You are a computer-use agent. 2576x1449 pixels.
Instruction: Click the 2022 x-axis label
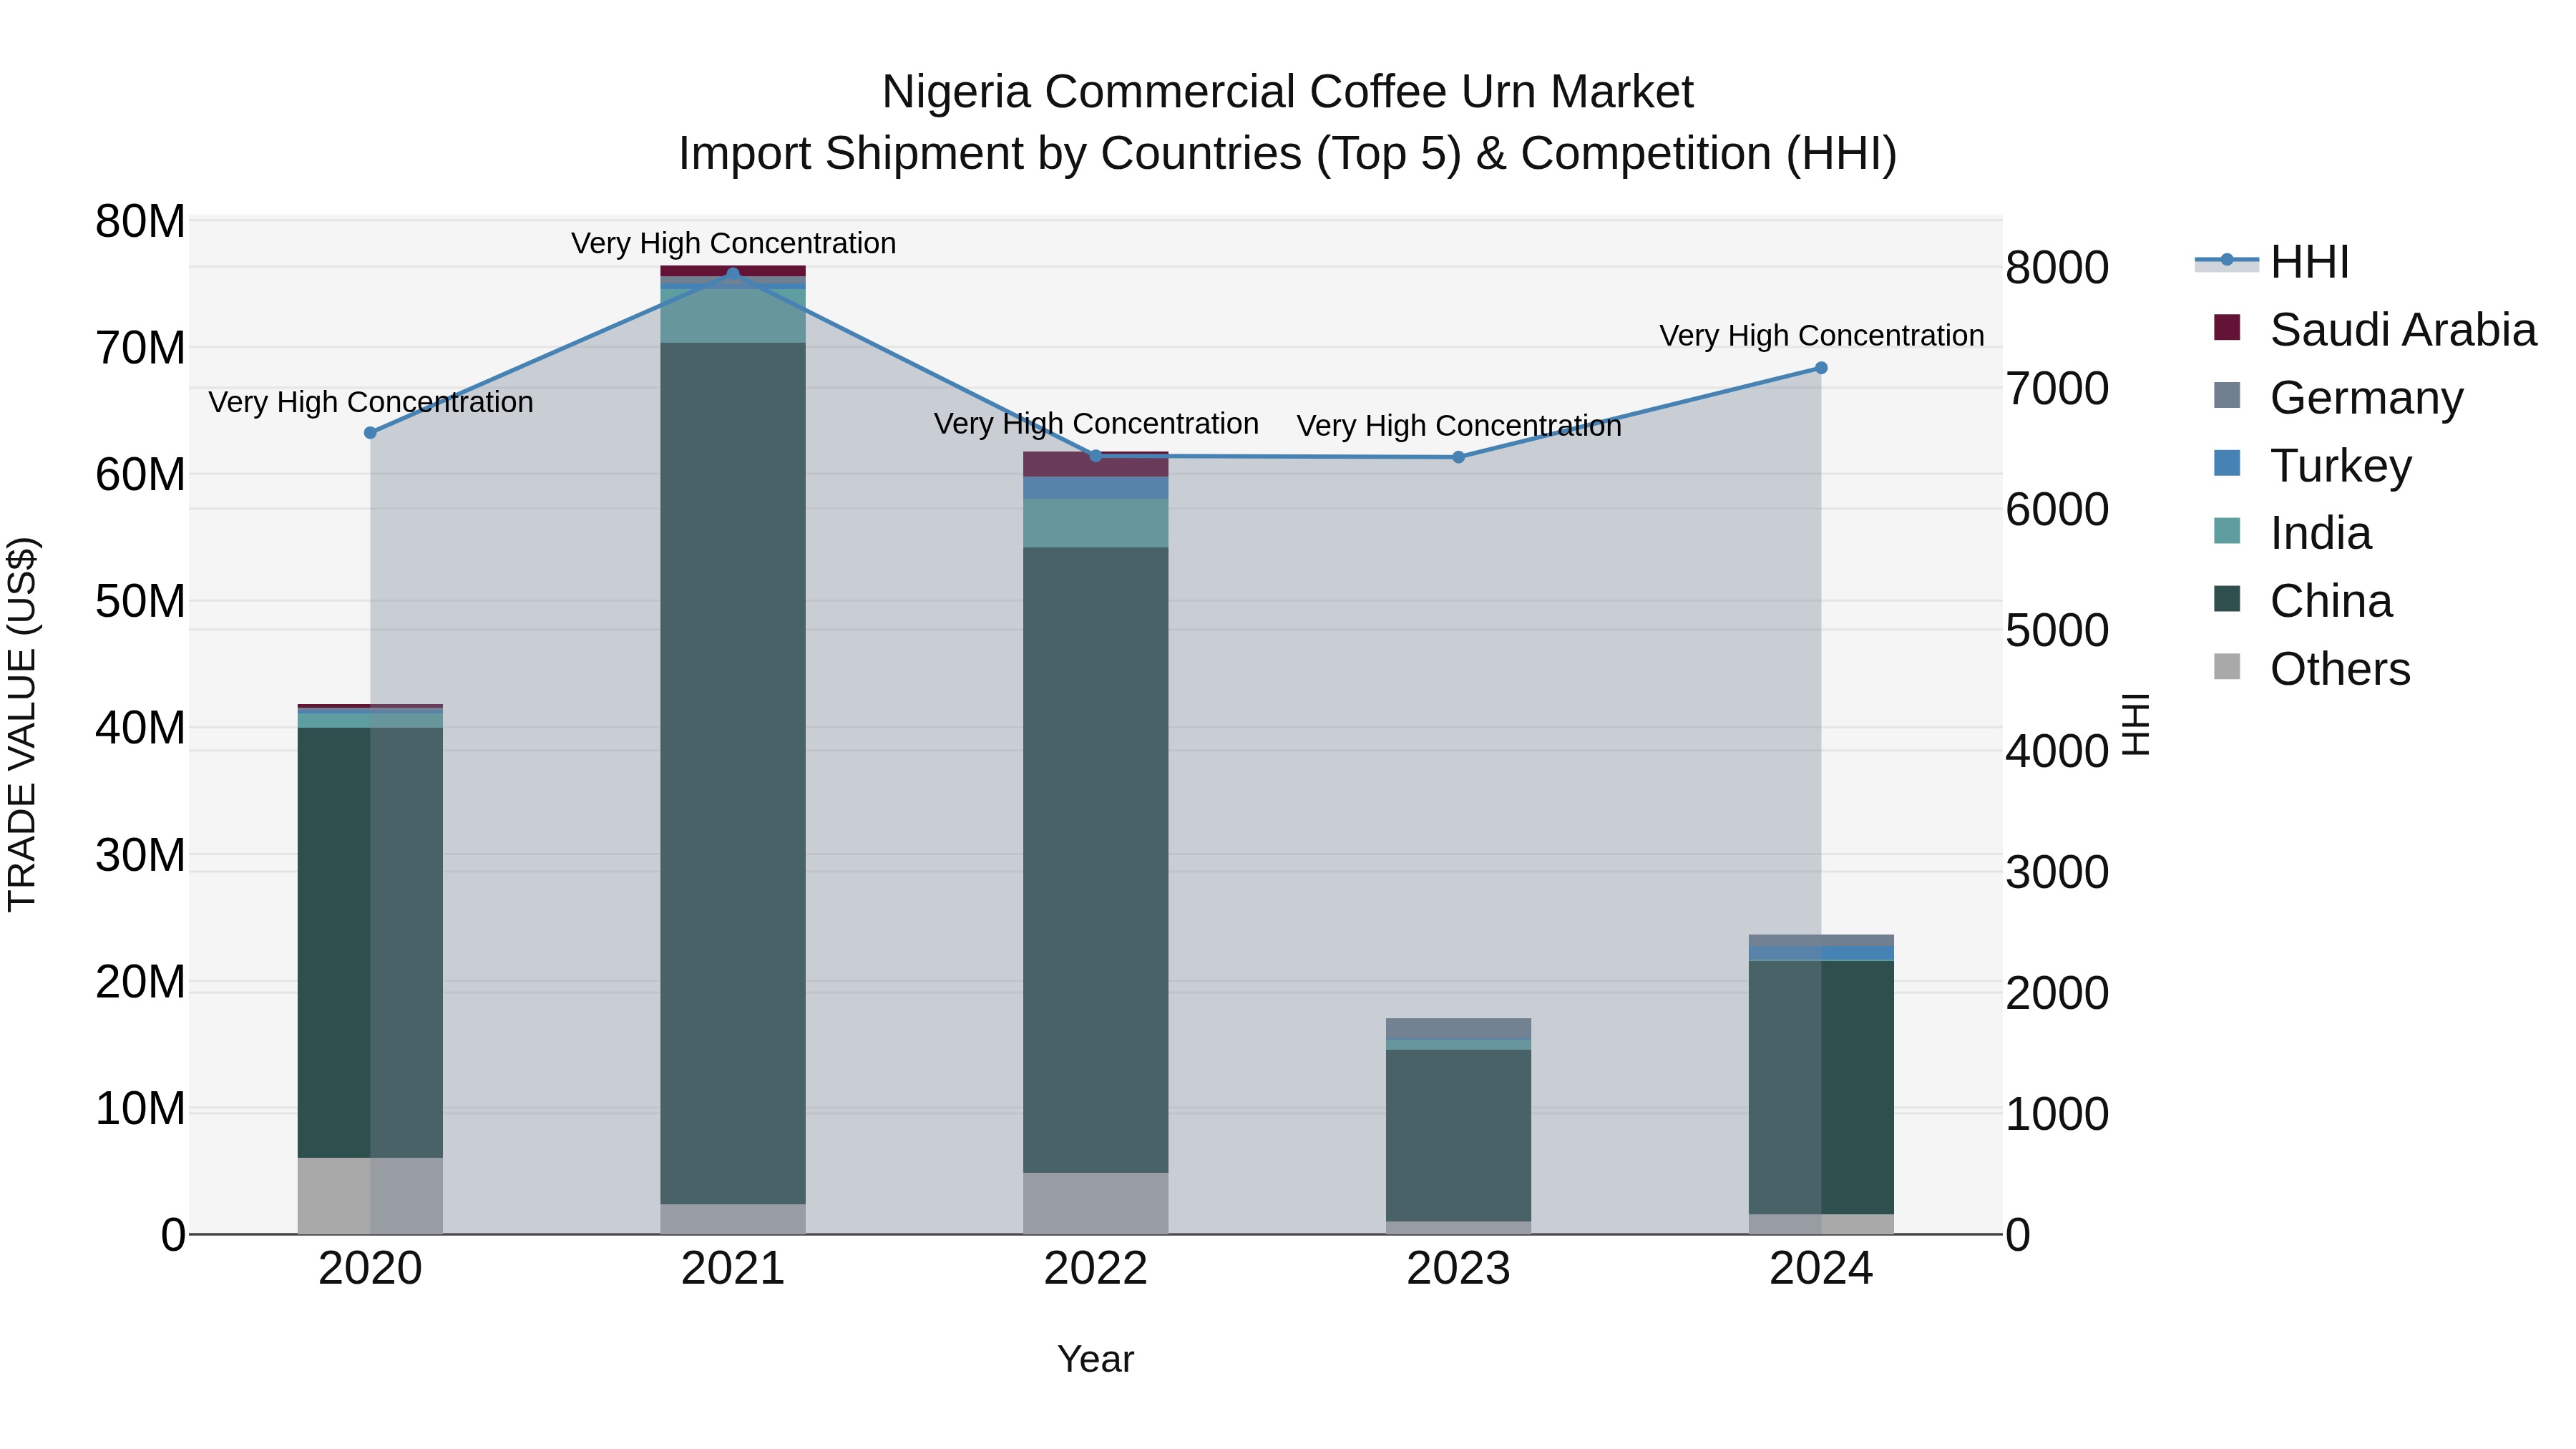click(1095, 1269)
